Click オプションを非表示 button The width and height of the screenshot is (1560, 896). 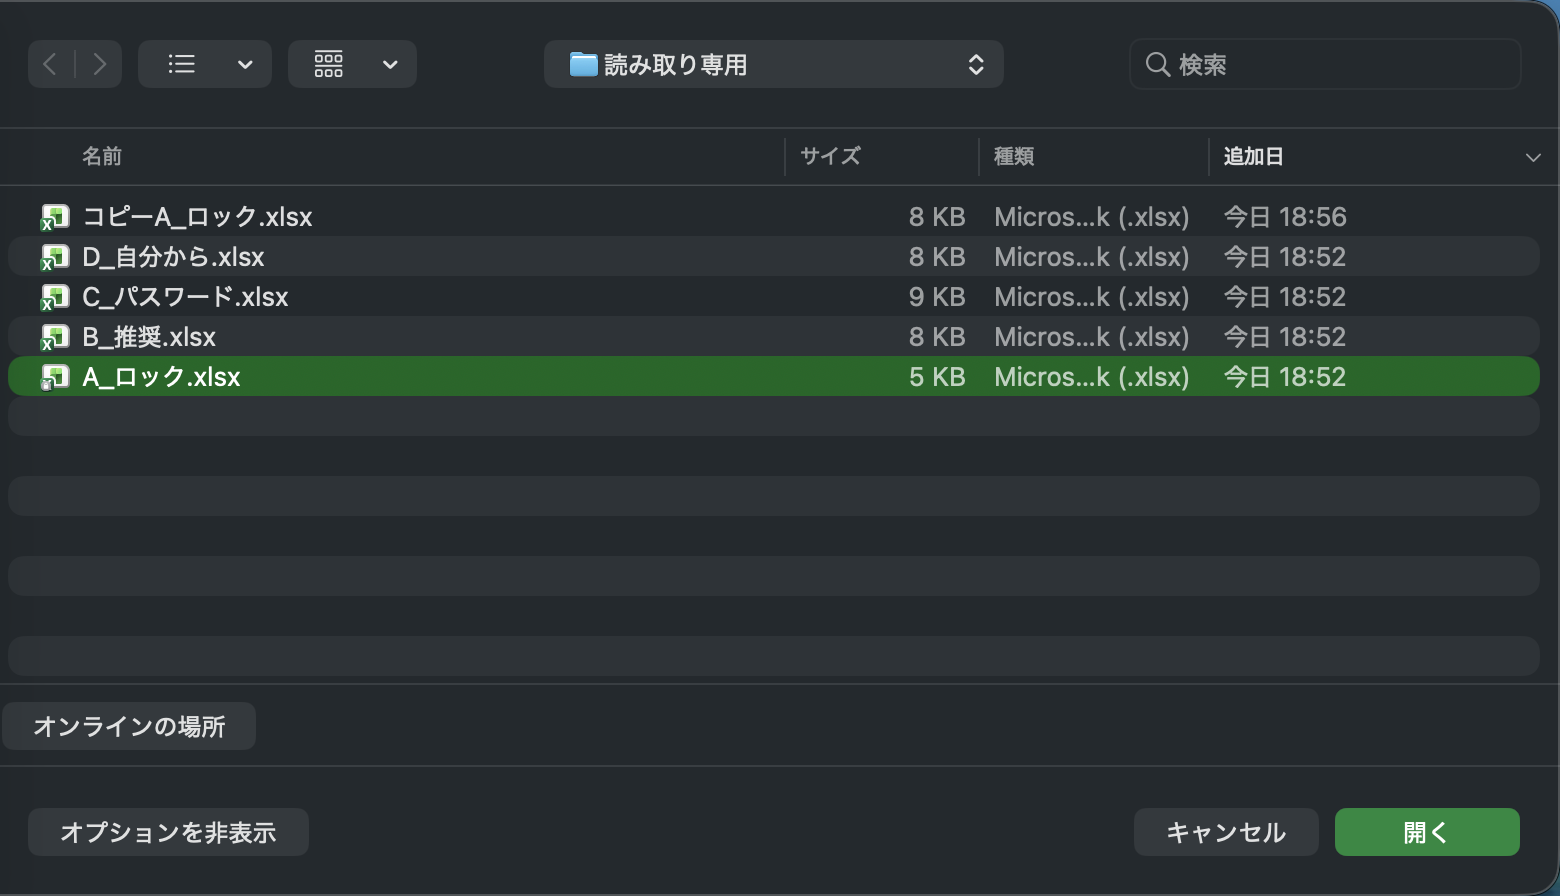[x=168, y=832]
